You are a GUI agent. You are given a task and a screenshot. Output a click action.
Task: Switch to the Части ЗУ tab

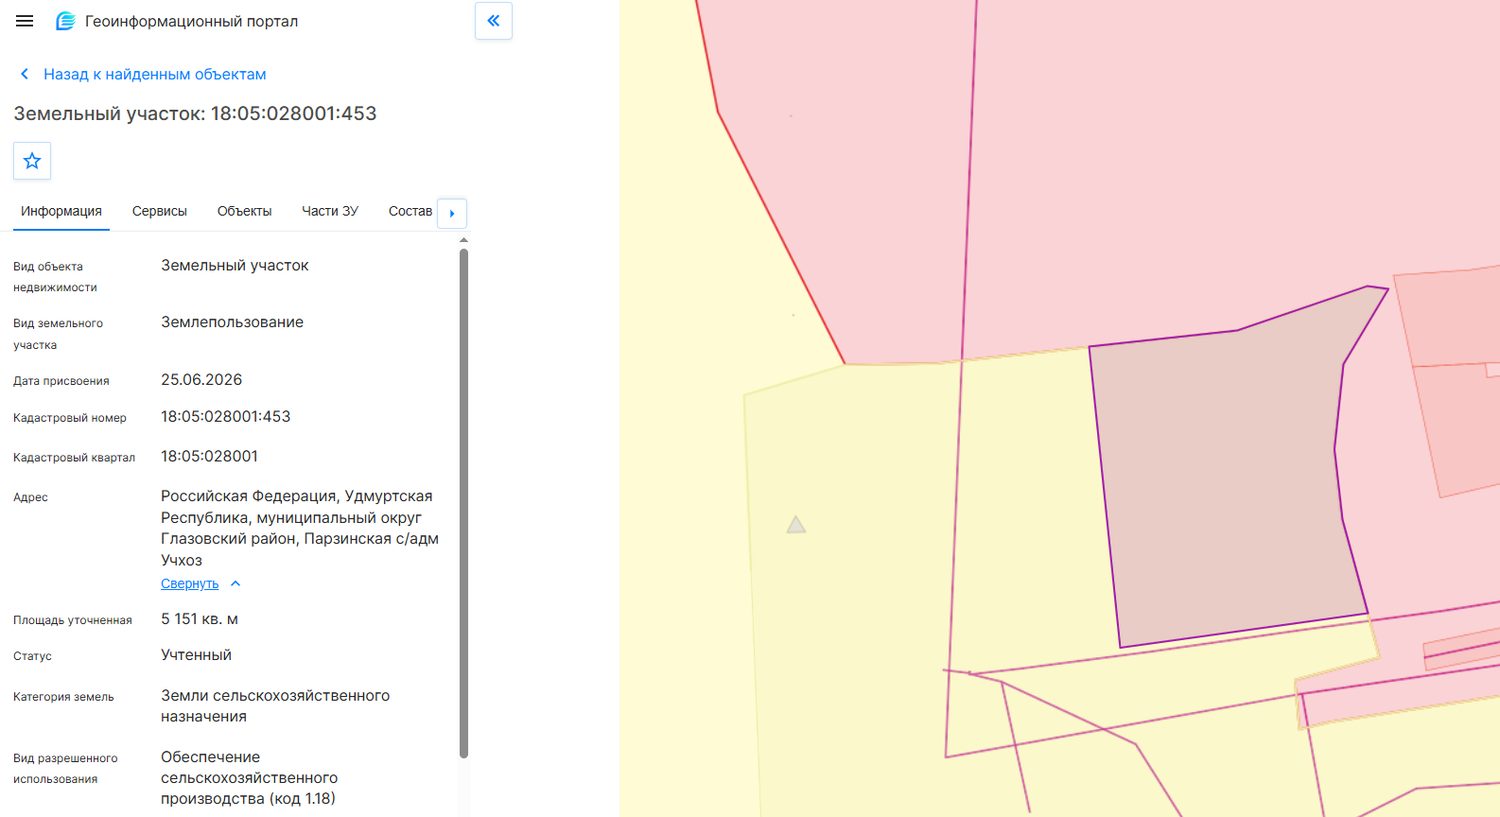click(330, 211)
